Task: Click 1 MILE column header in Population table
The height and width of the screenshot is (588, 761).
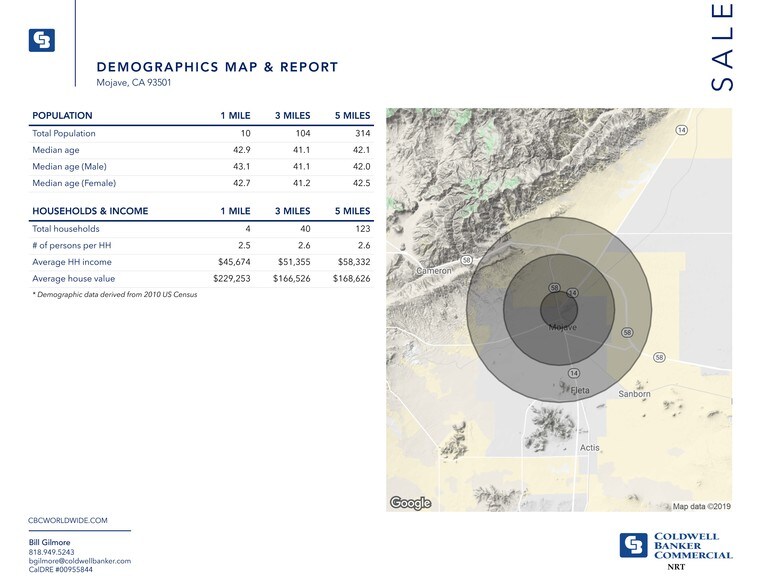Action: [235, 115]
